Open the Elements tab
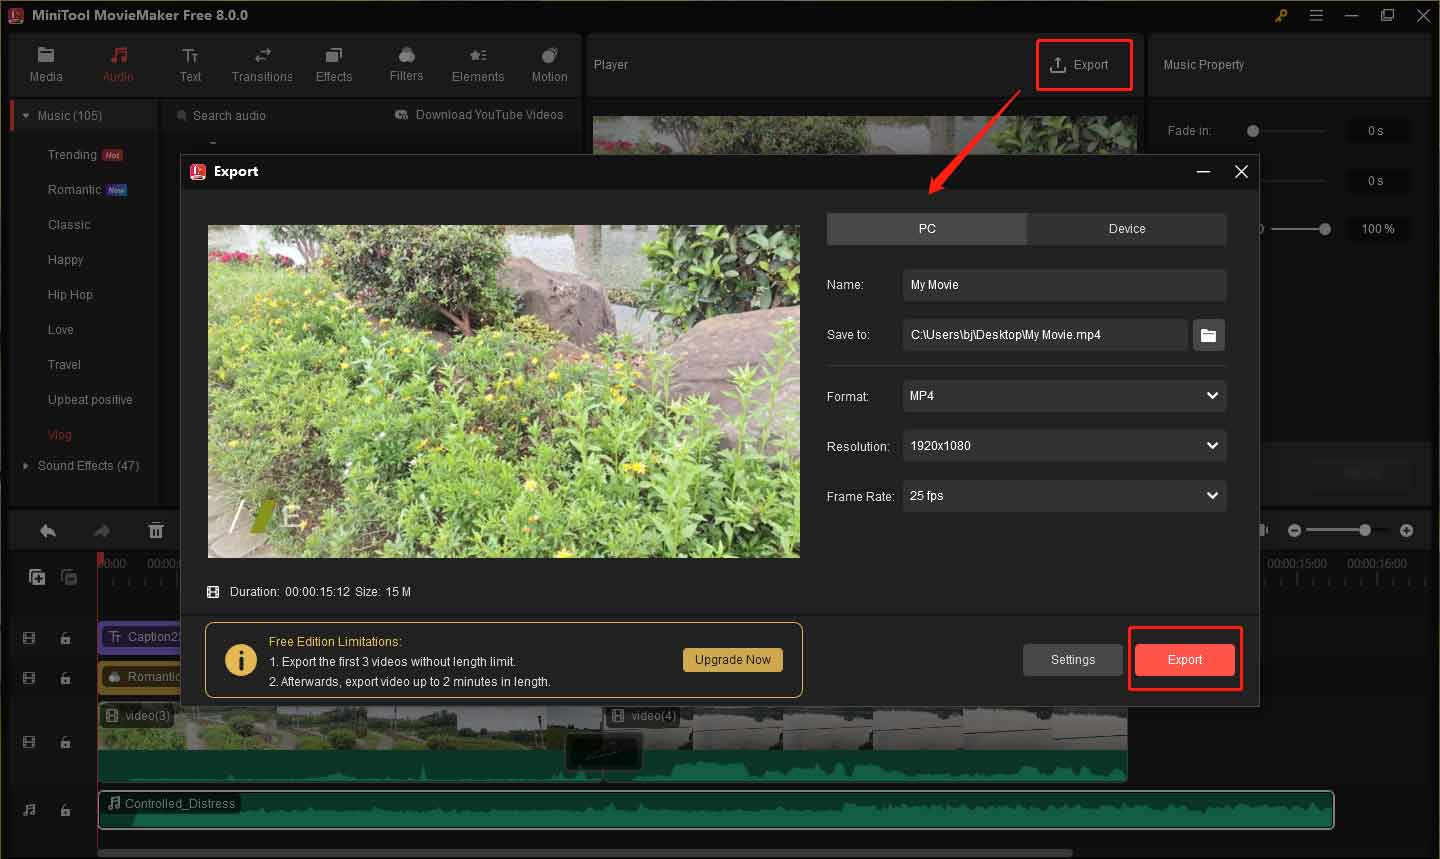This screenshot has width=1440, height=859. coord(478,65)
